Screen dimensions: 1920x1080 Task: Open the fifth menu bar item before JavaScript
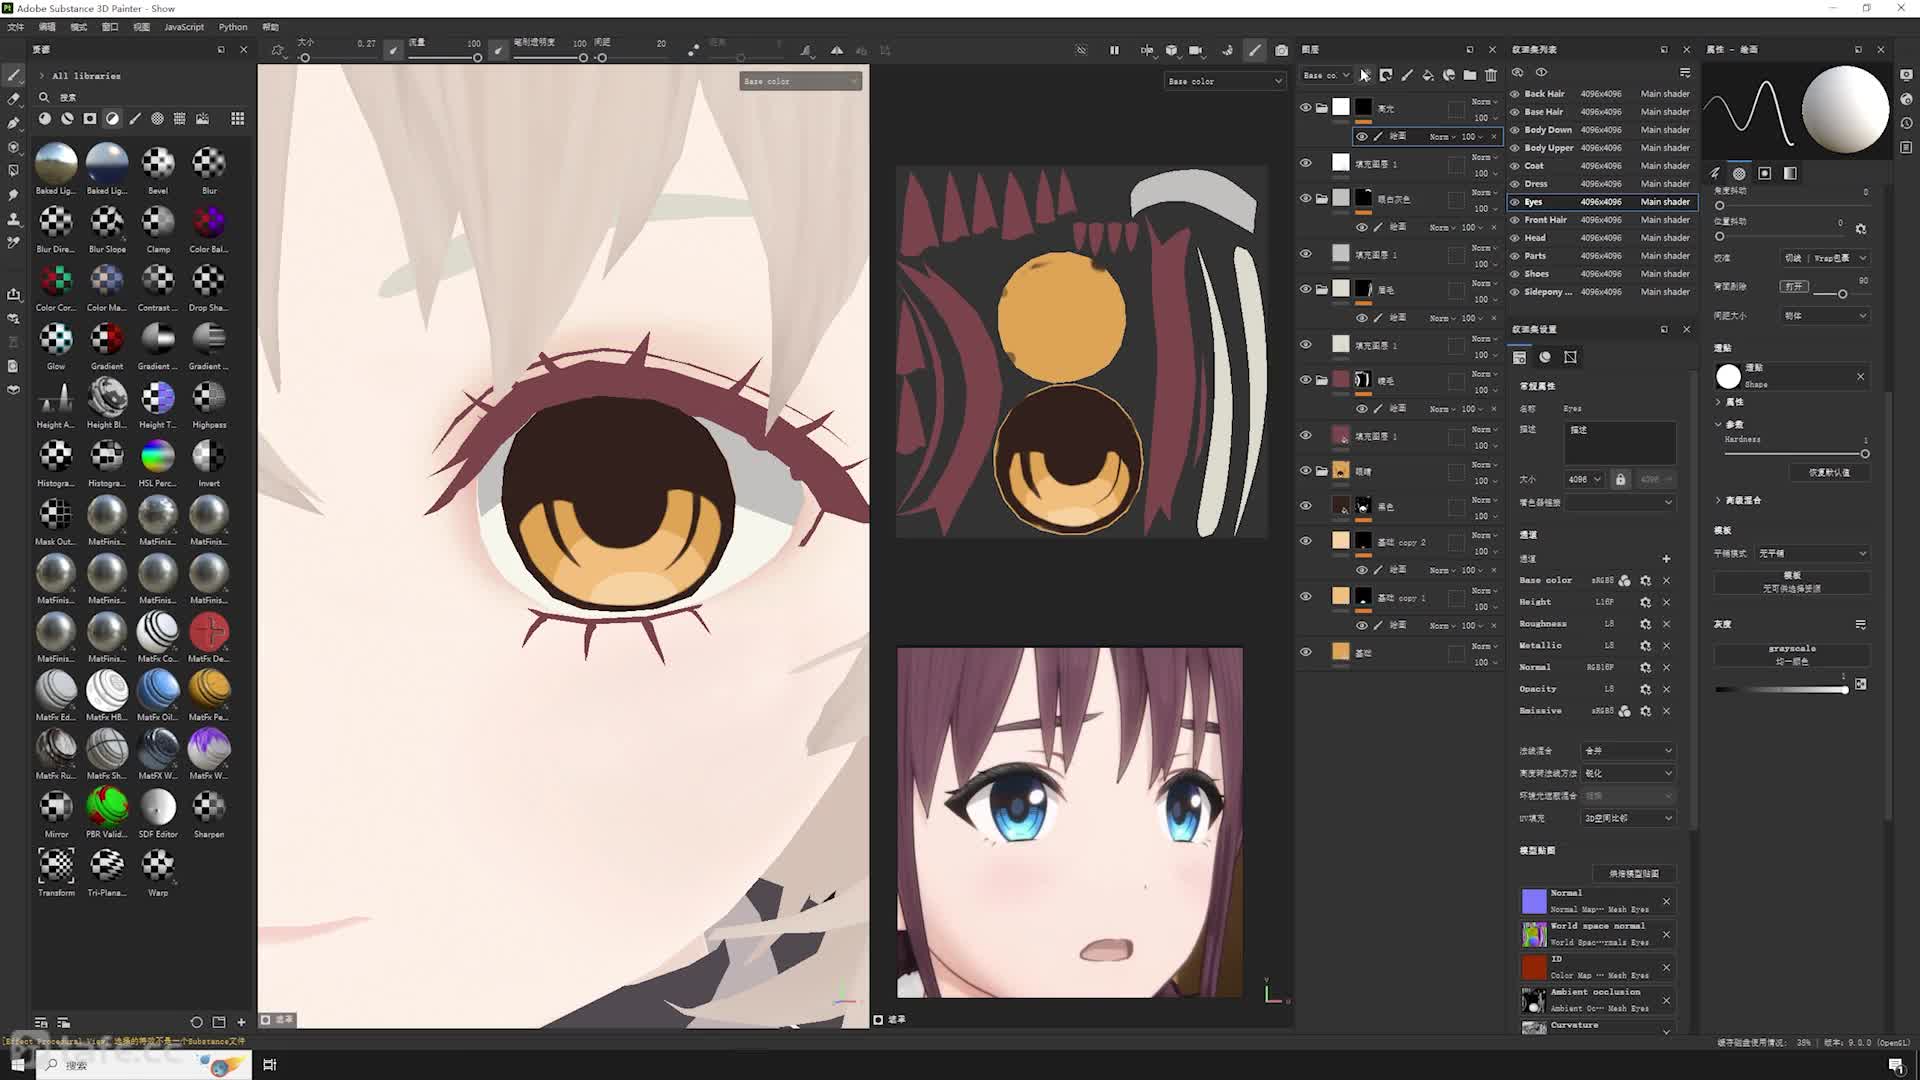[142, 27]
